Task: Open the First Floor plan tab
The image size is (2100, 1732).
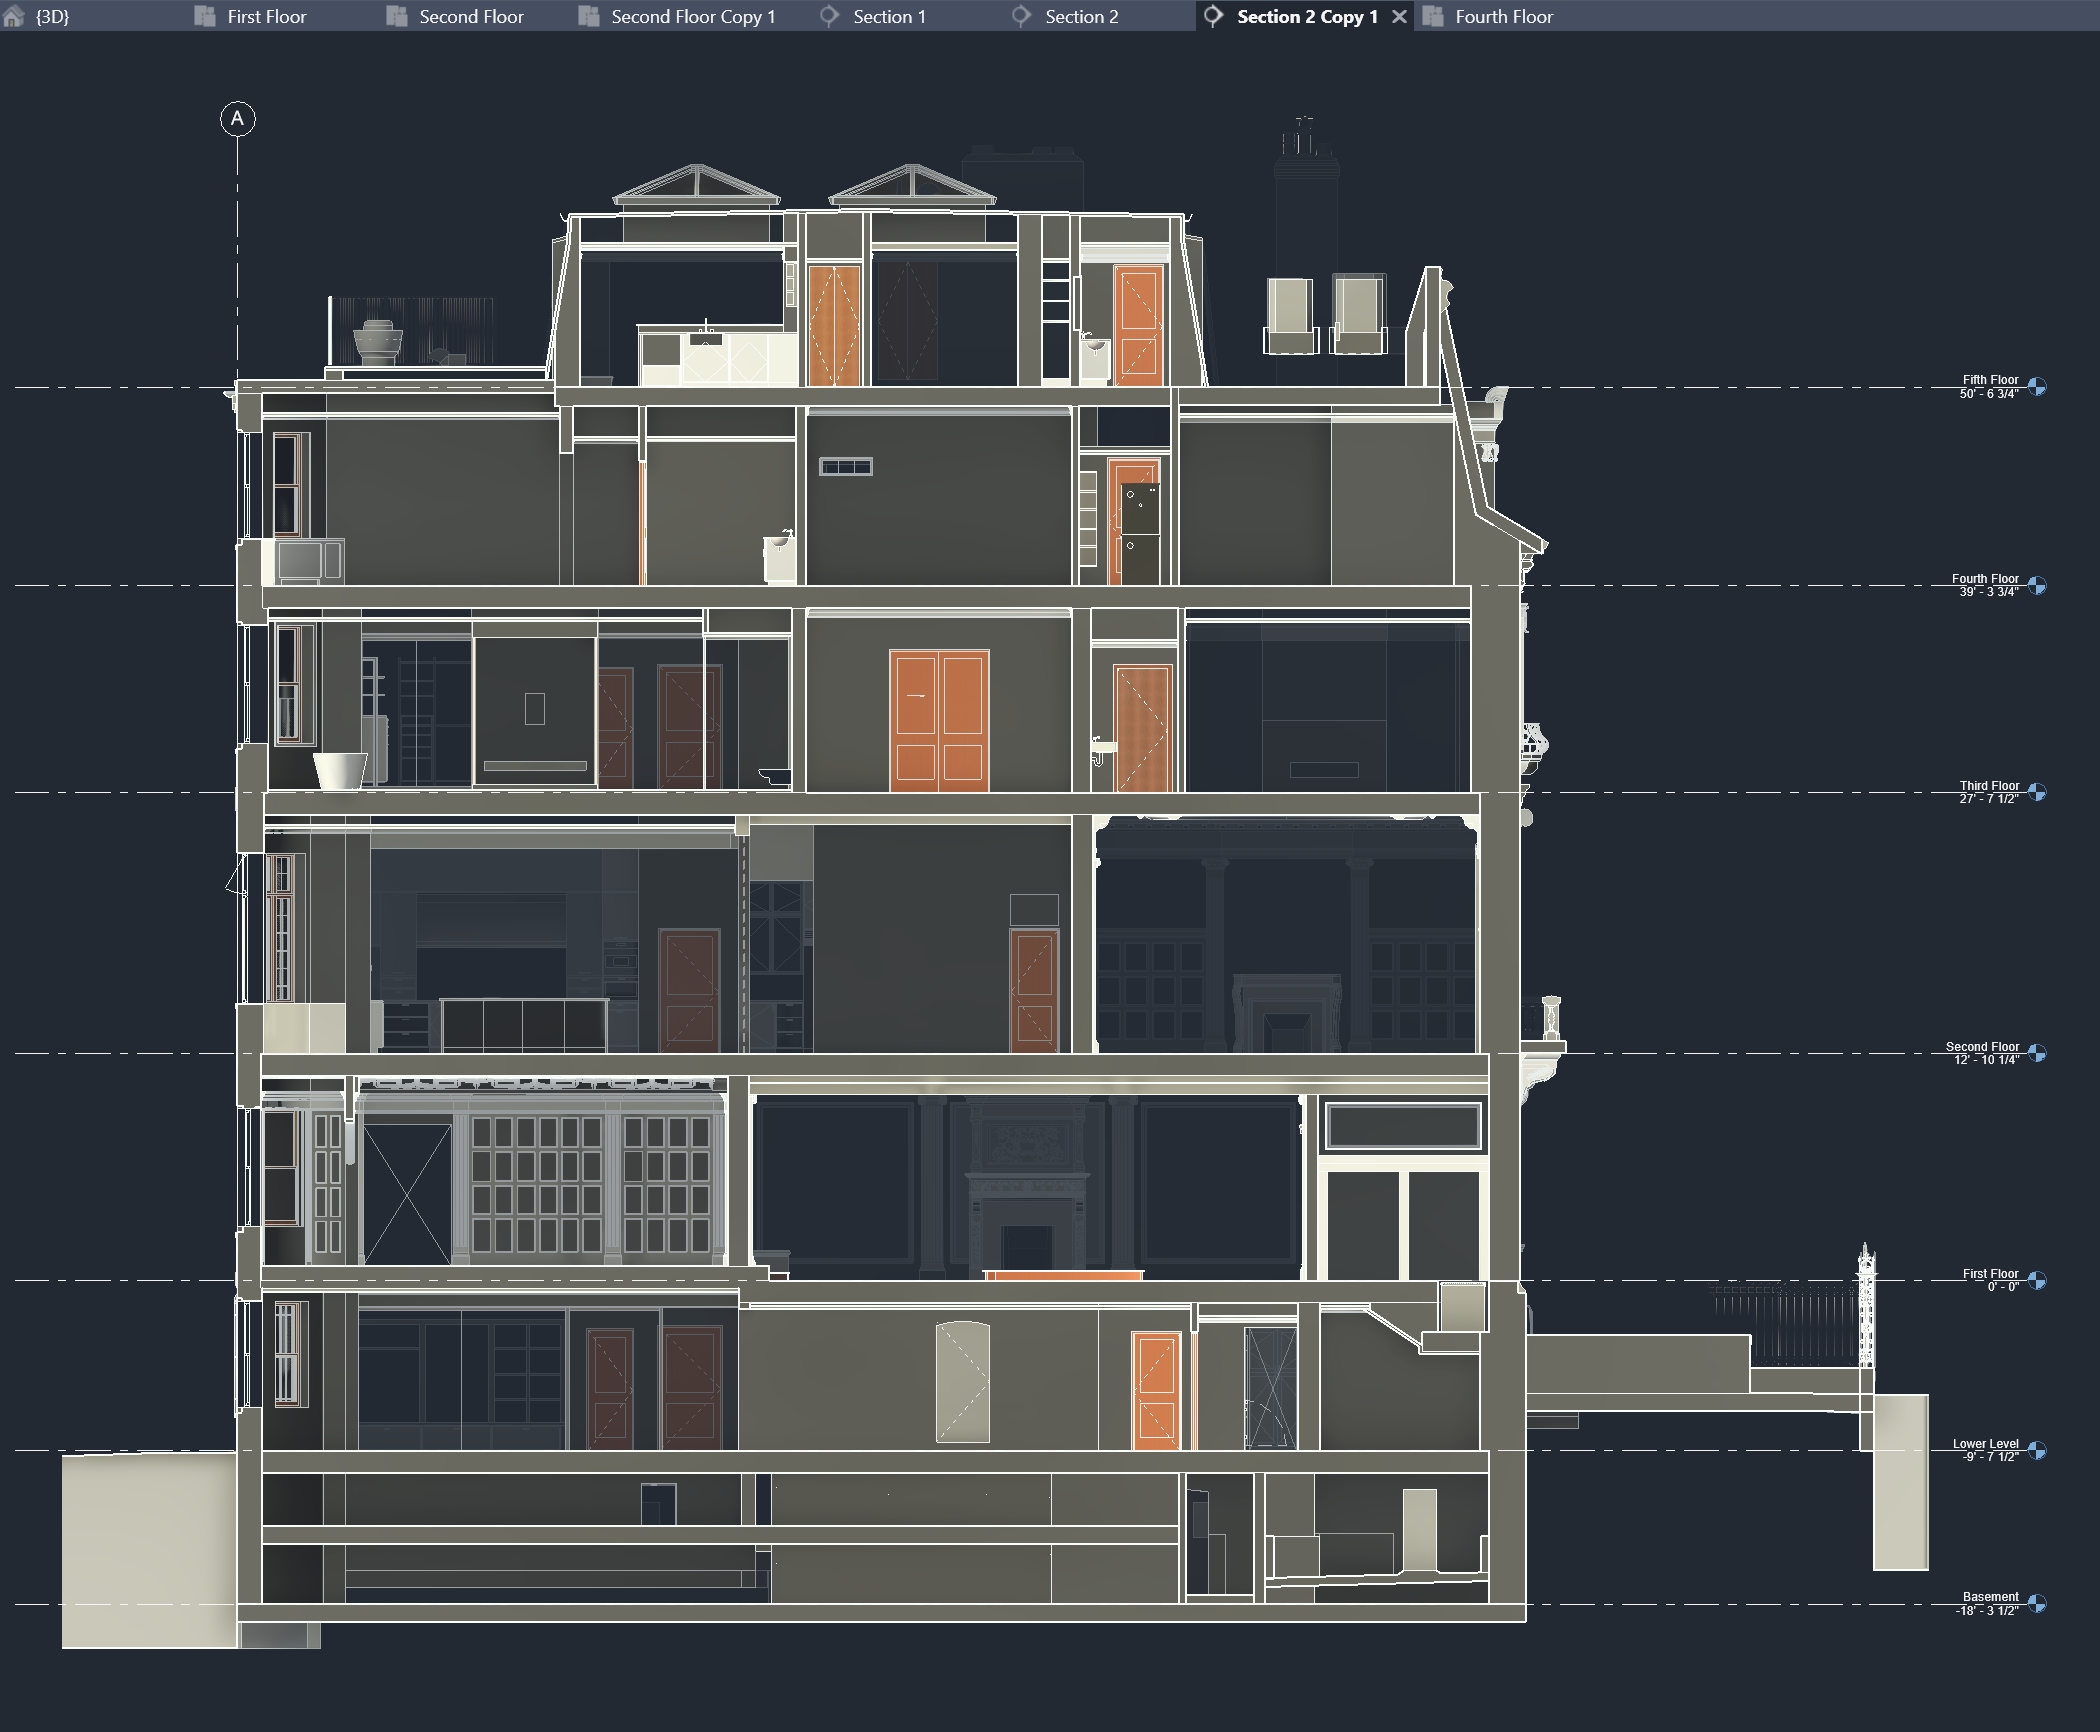Action: (265, 16)
